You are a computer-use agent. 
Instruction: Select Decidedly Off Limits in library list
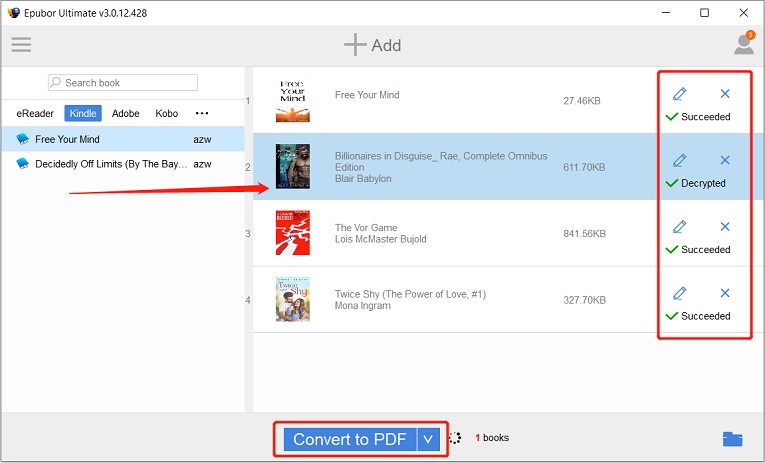point(123,164)
